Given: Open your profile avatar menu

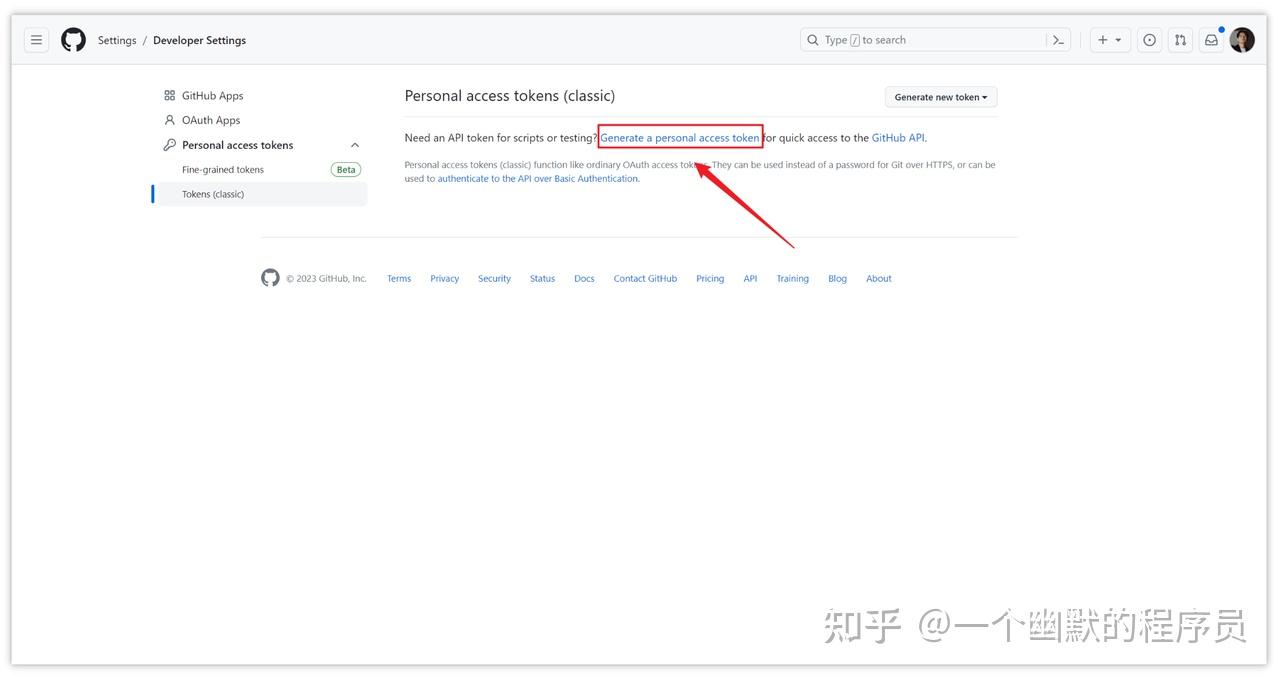Looking at the screenshot, I should click(x=1242, y=39).
